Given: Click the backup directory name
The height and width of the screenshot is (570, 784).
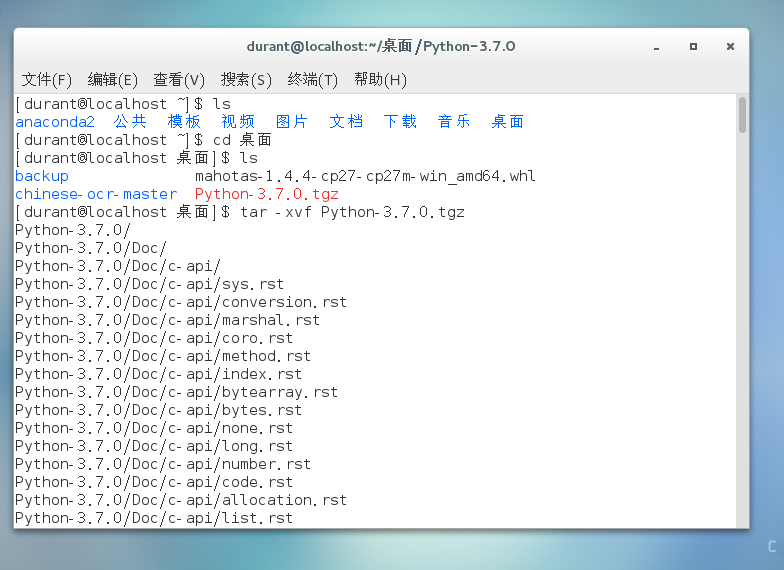Looking at the screenshot, I should tap(42, 176).
